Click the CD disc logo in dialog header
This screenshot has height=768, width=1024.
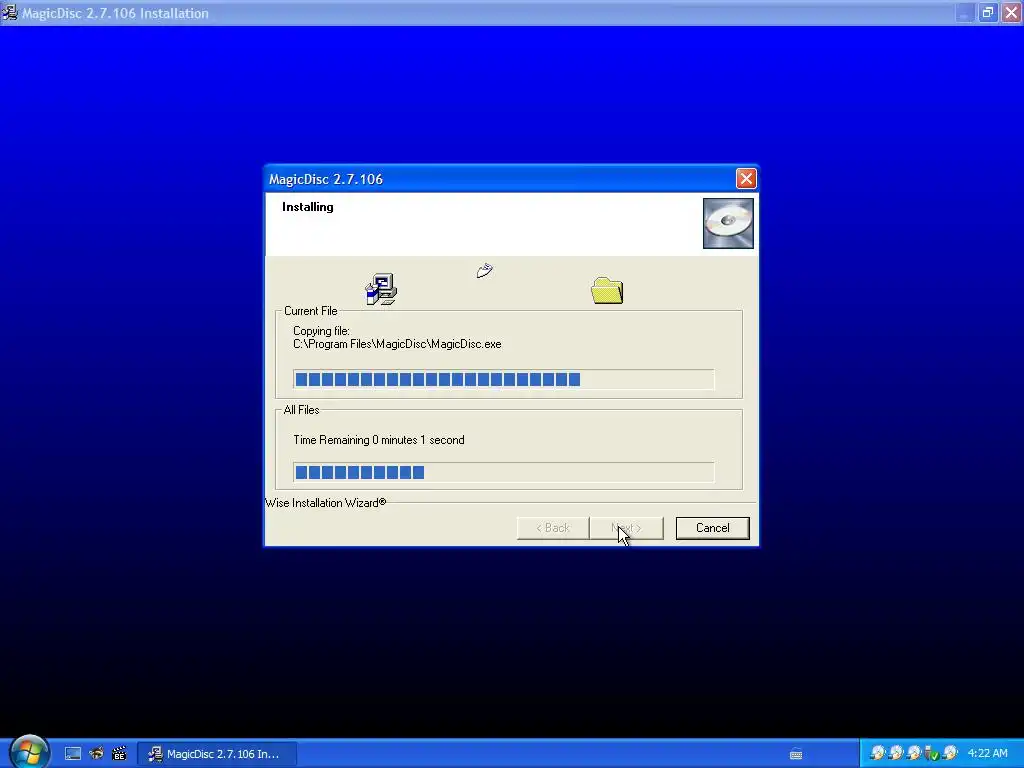coord(728,223)
